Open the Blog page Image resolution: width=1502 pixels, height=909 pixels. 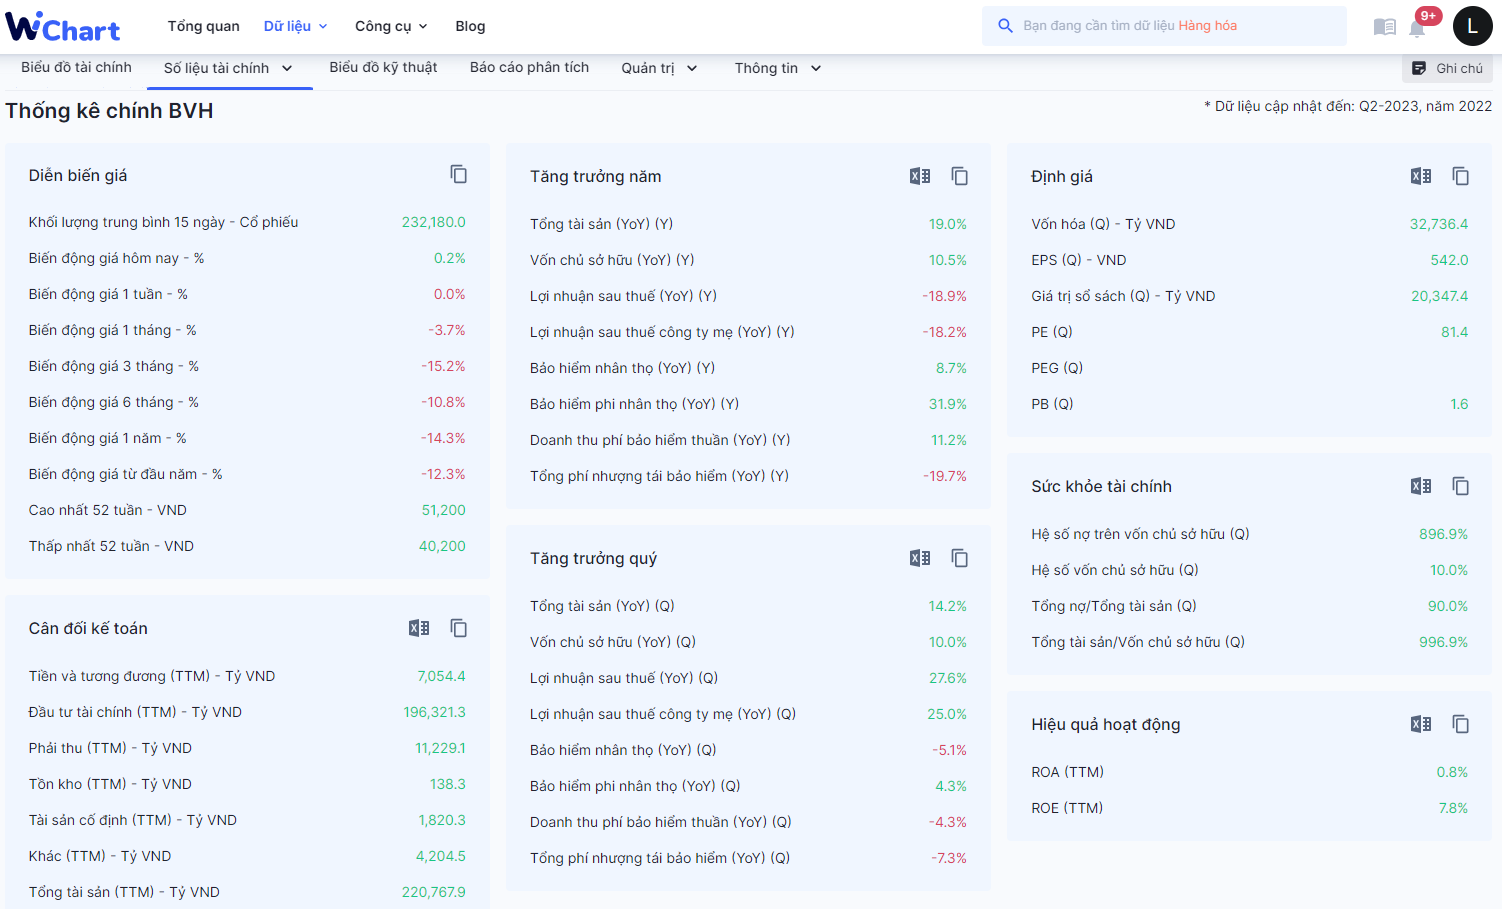470,26
